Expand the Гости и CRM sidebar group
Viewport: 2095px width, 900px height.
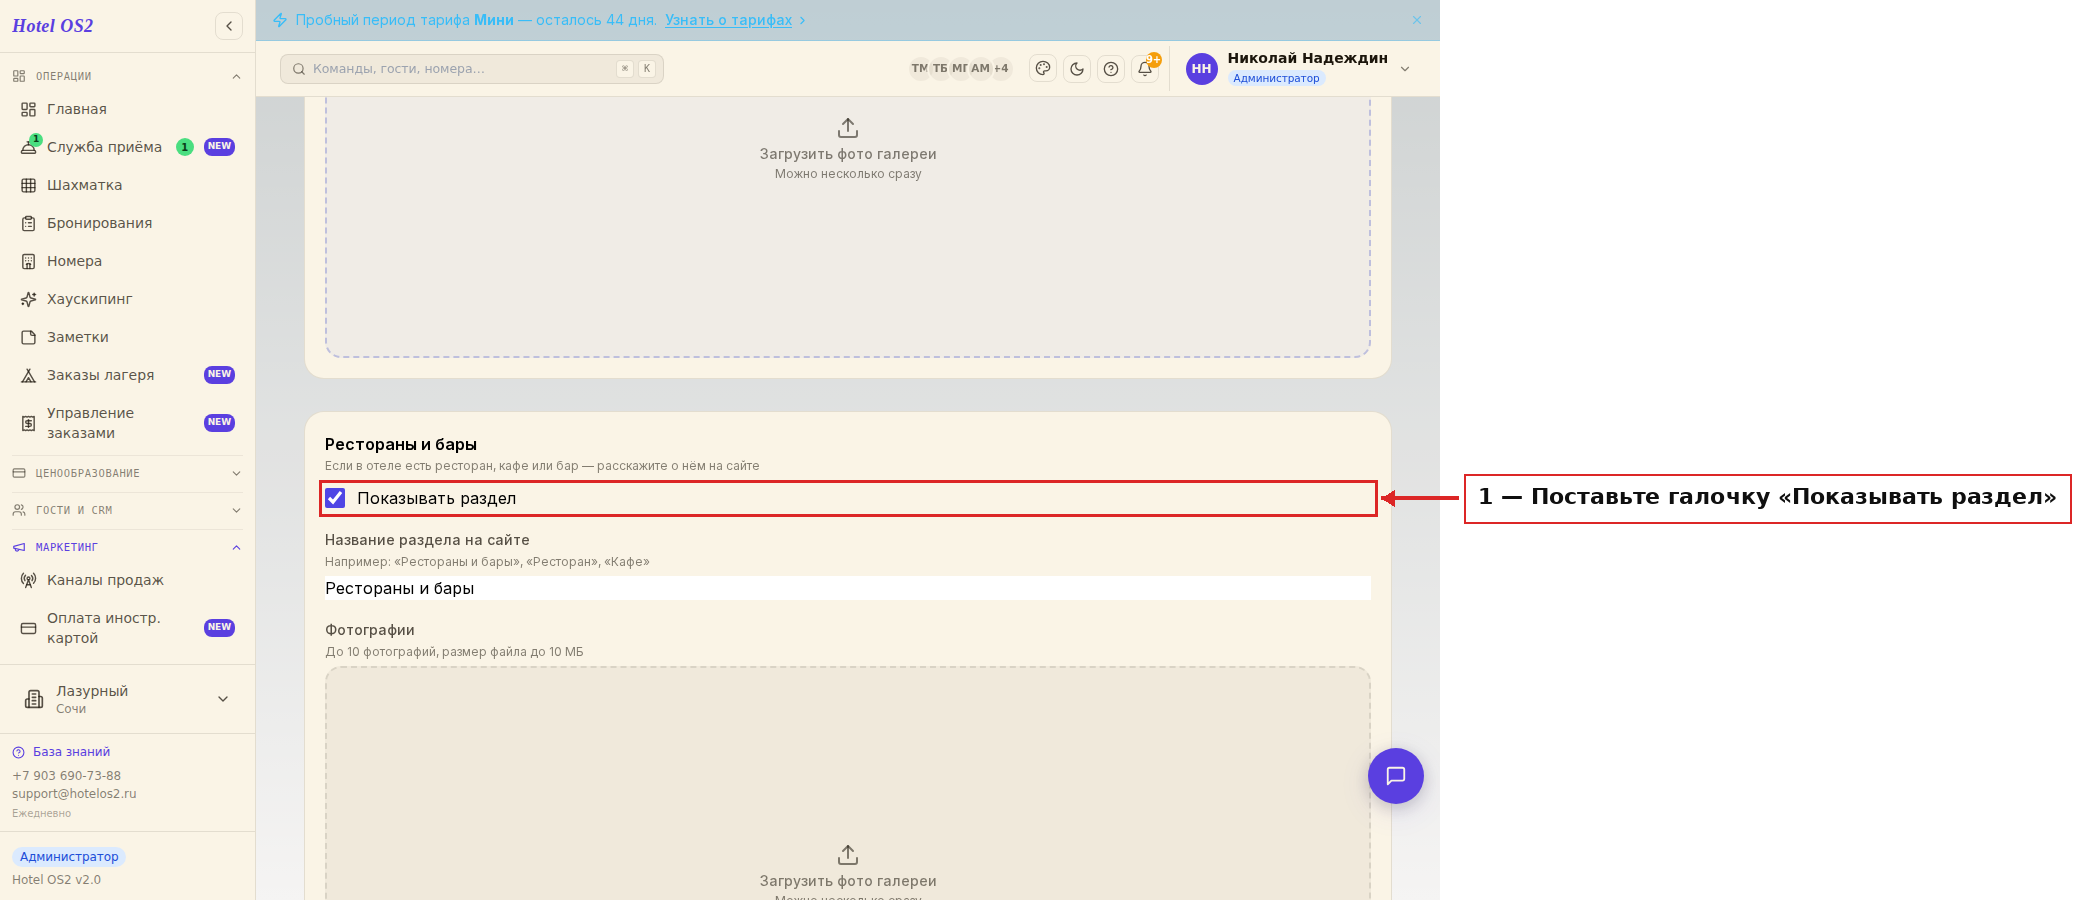pos(127,510)
